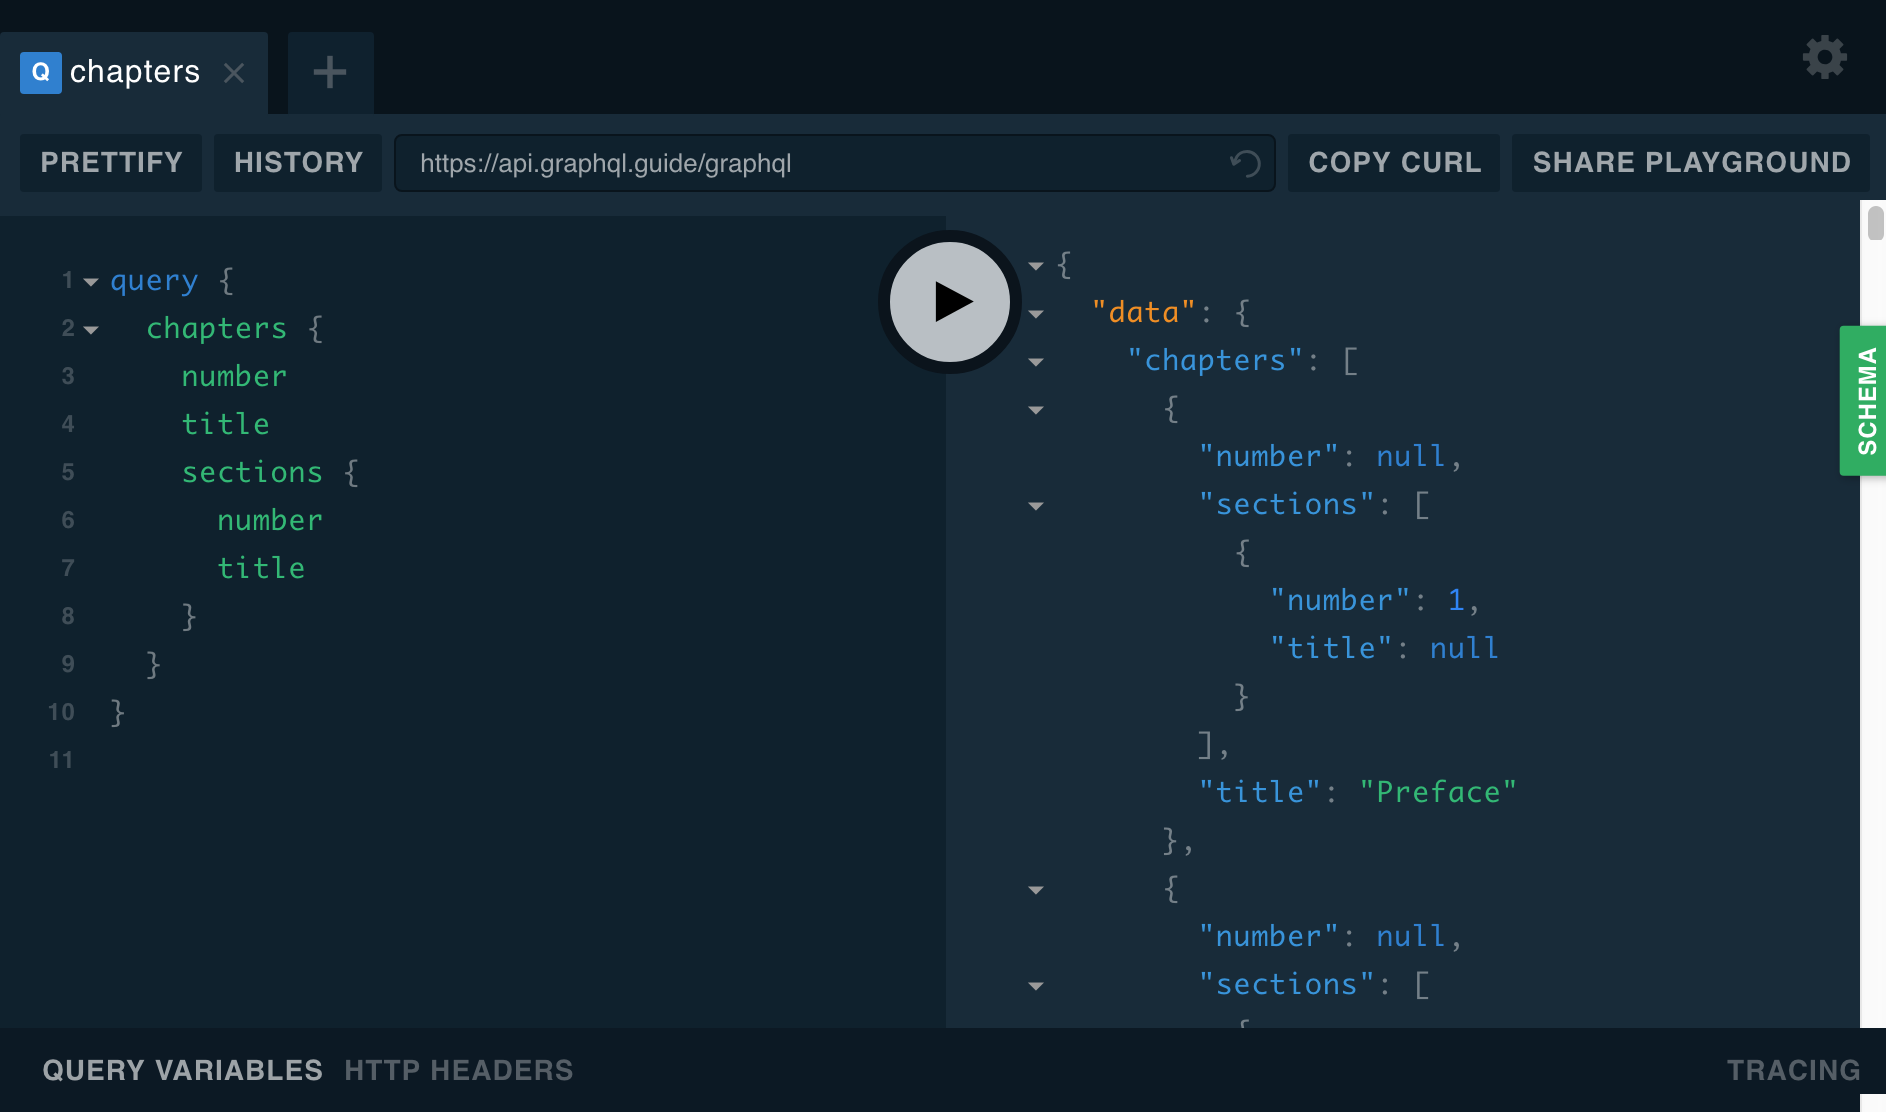Click "Preface" title value in response
1886x1112 pixels.
point(1438,792)
